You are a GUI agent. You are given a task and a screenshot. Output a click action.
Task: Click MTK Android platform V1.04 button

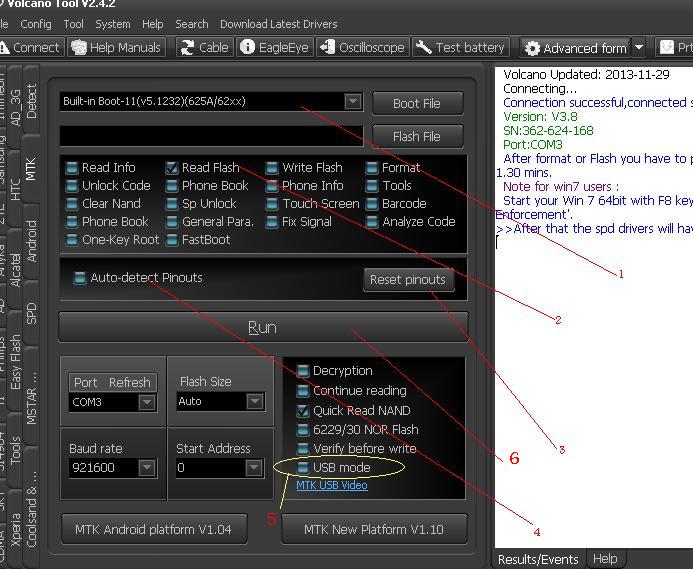(153, 529)
